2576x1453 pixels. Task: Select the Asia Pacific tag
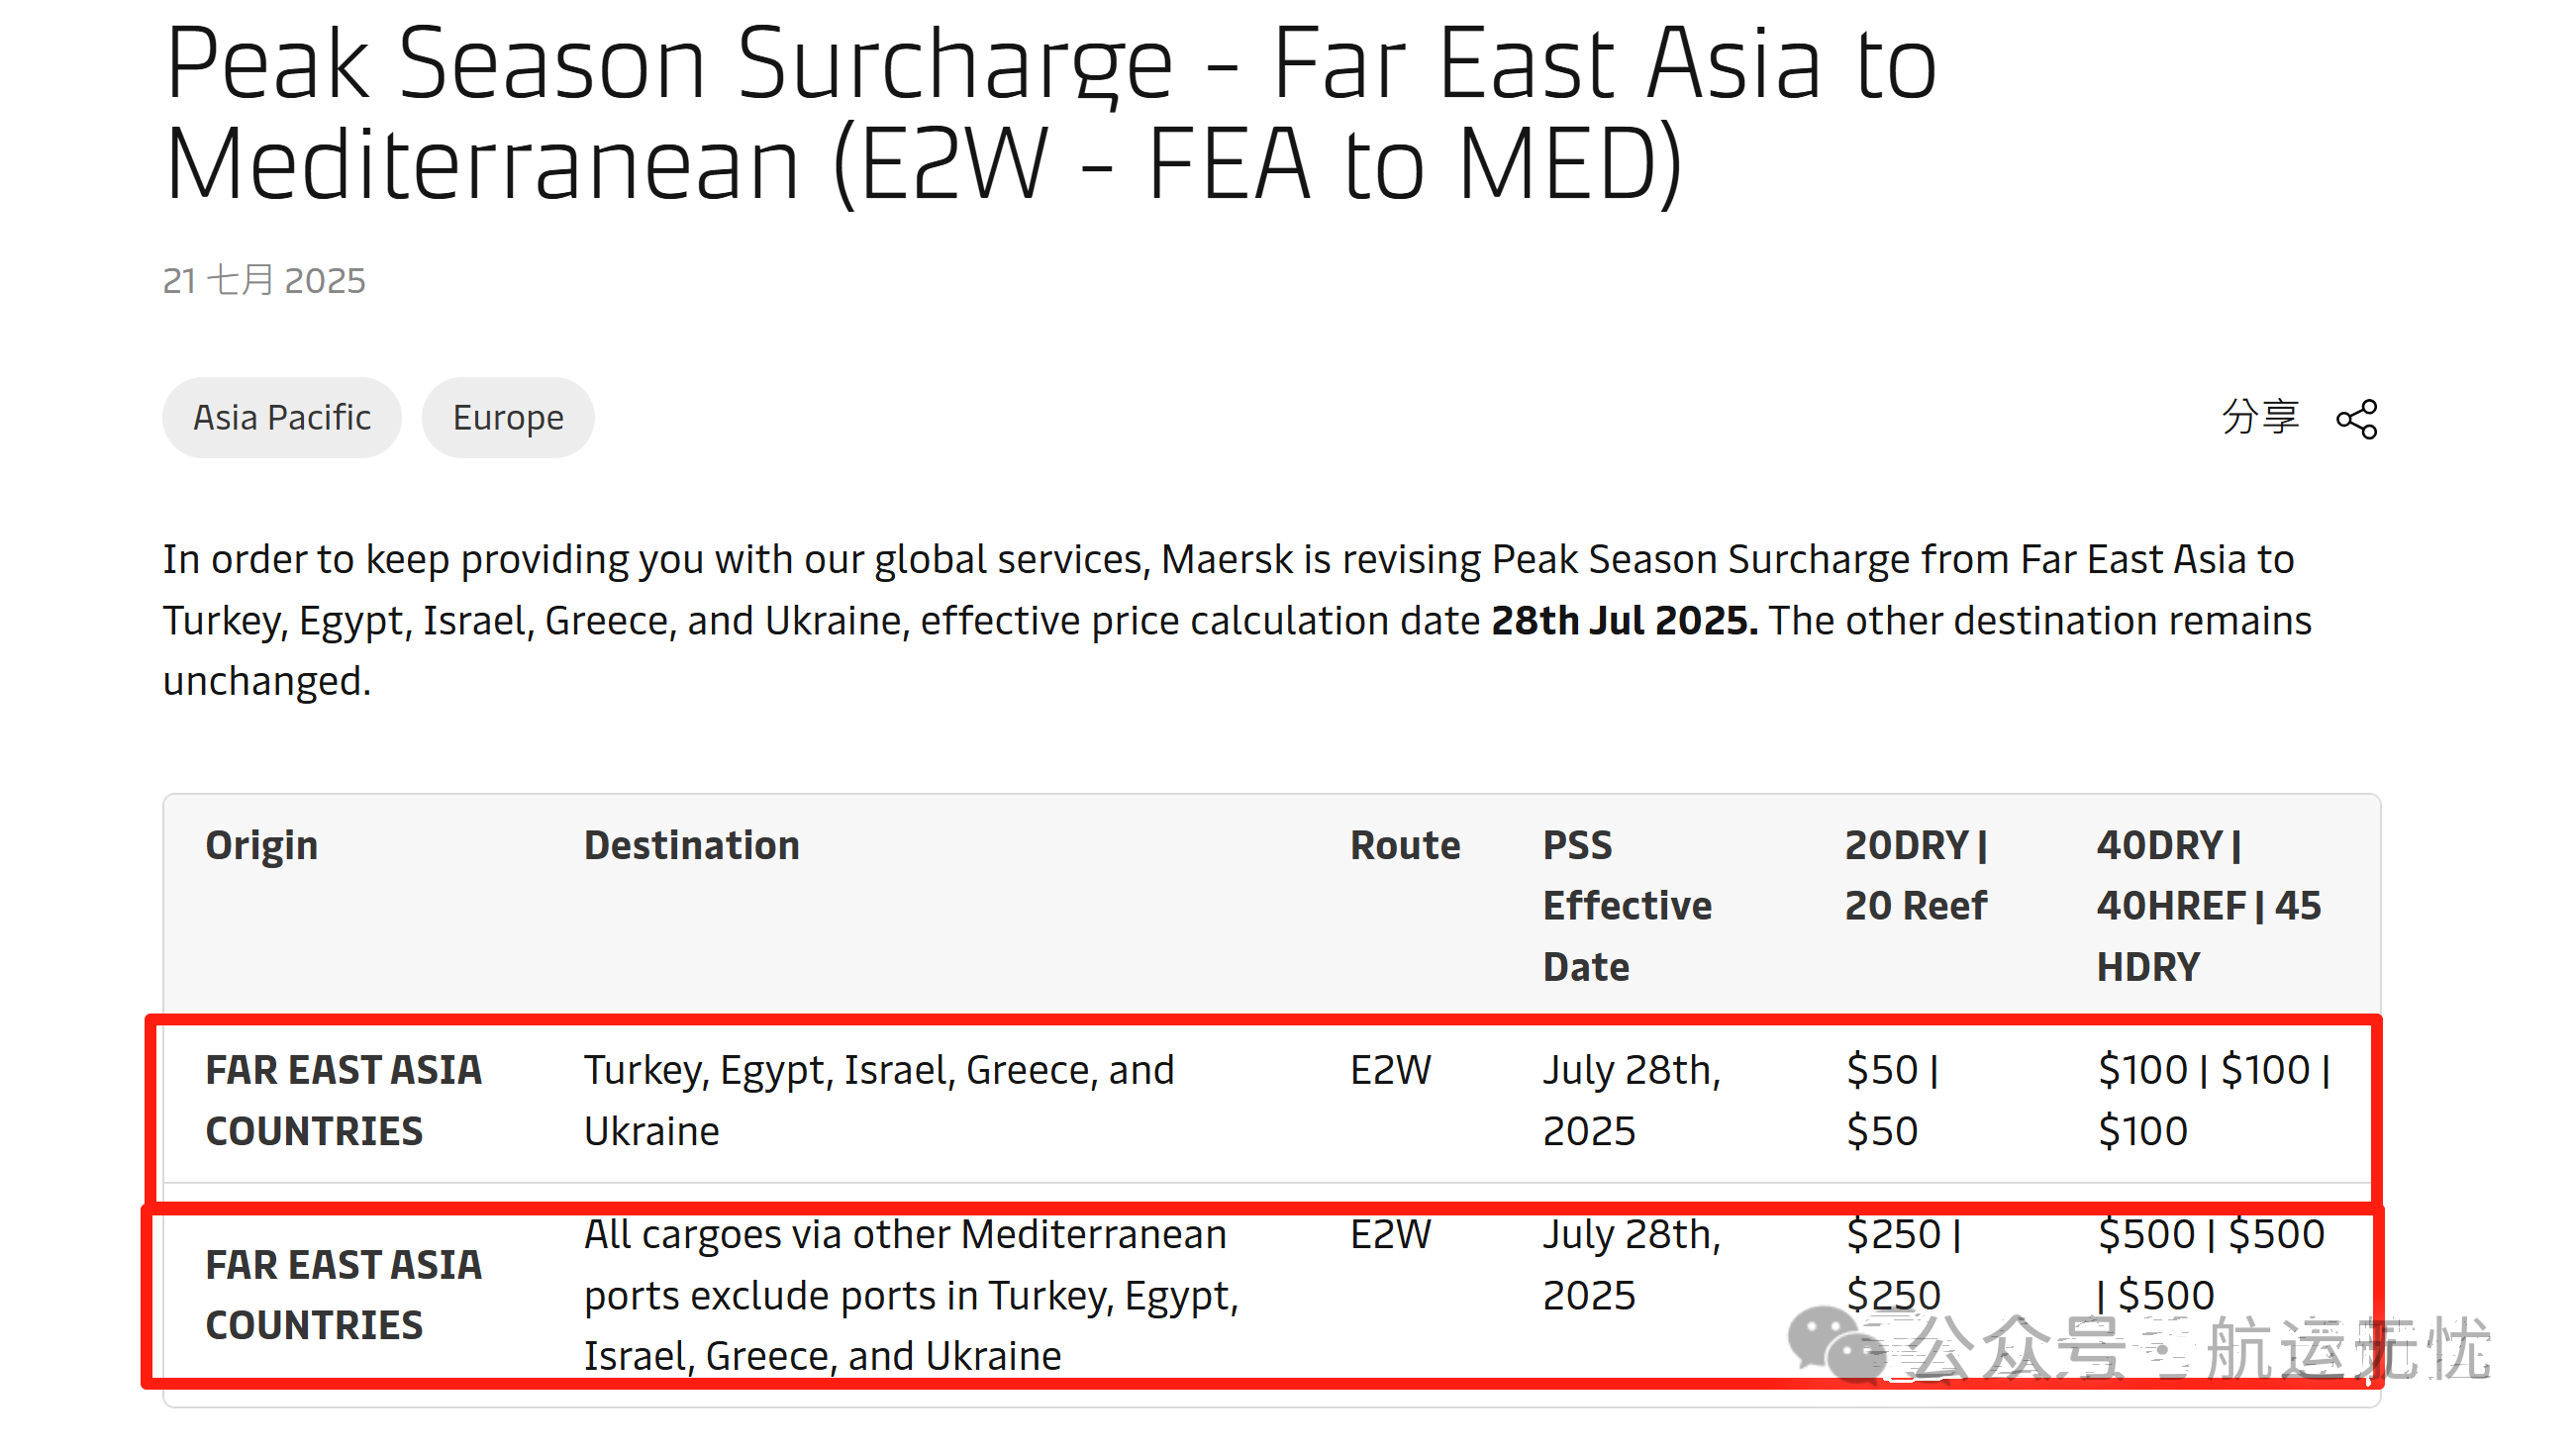282,417
